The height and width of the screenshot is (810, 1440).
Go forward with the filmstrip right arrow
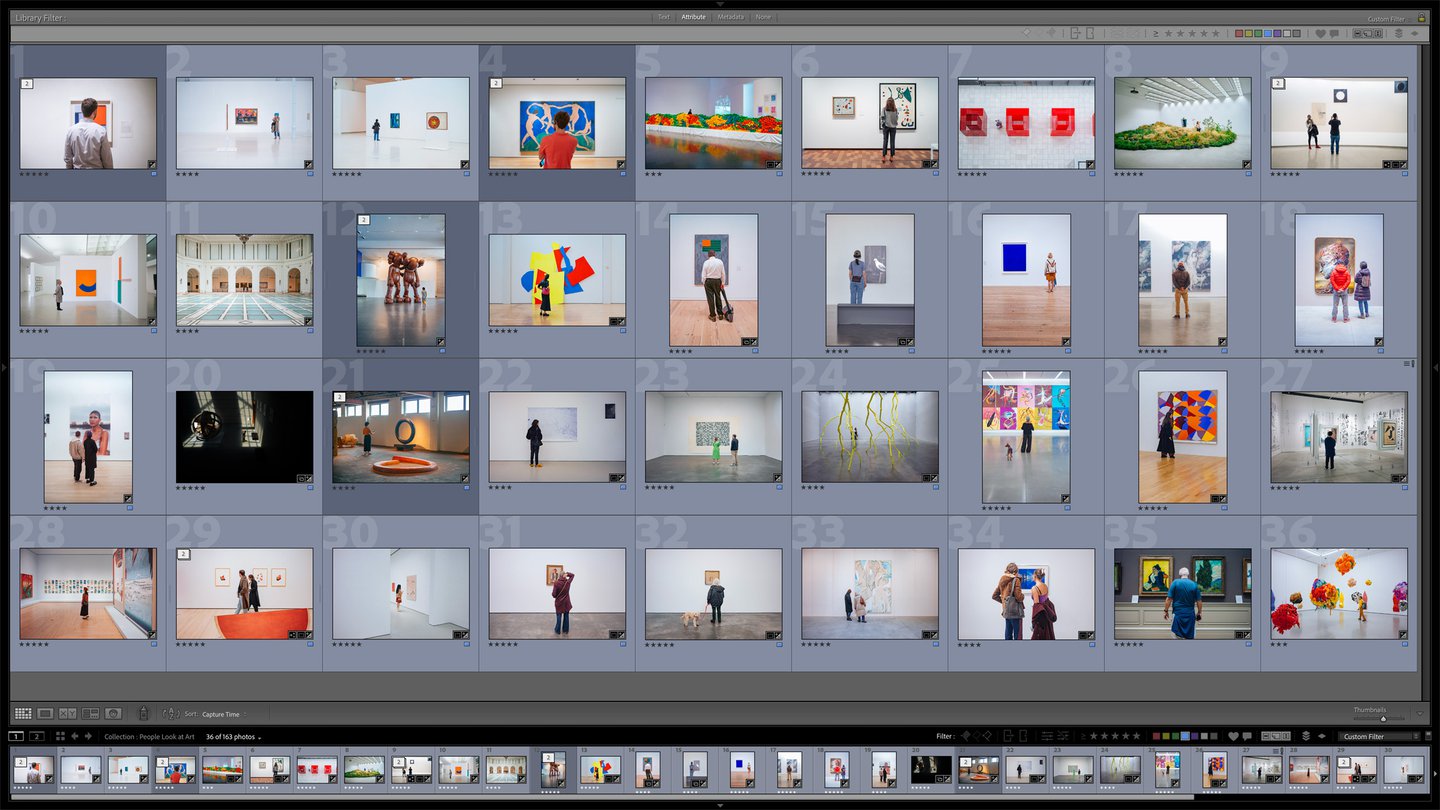coord(88,736)
